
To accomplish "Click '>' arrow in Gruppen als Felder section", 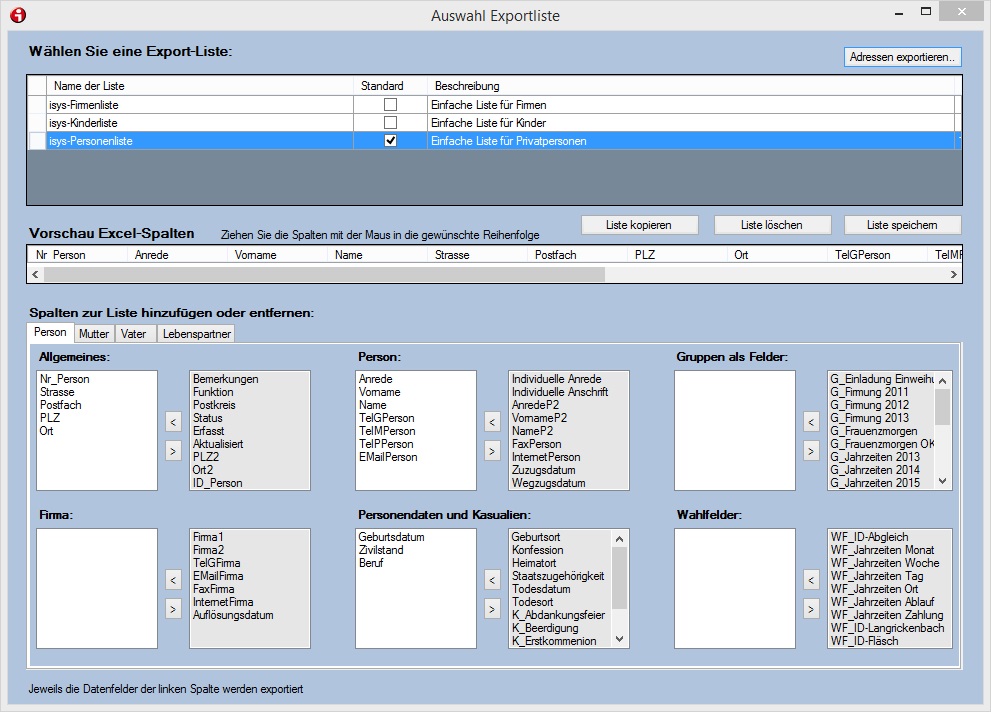I will tap(811, 451).
